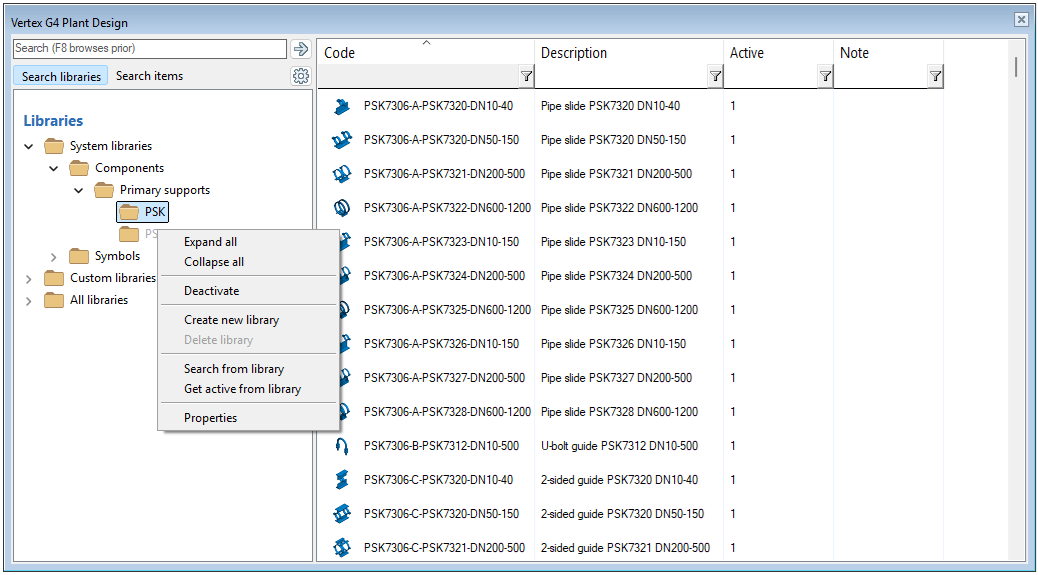The width and height of the screenshot is (1038, 575).
Task: Expand the Custom libraries node
Action: pos(28,279)
